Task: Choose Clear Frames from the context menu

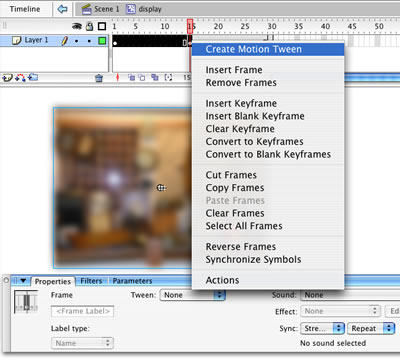Action: [x=268, y=213]
